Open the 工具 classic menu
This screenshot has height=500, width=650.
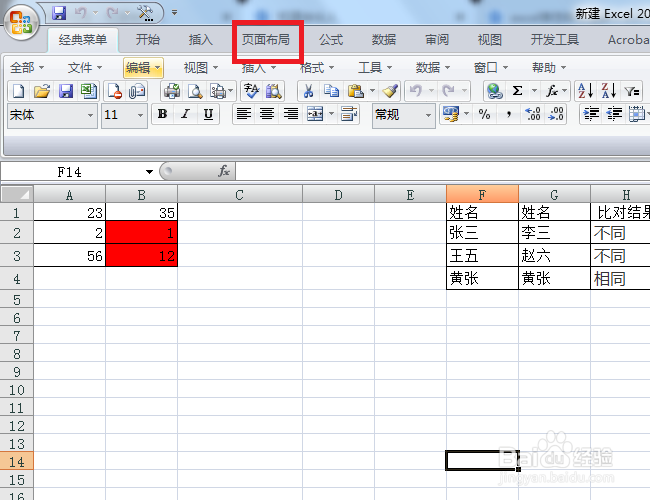tap(375, 68)
